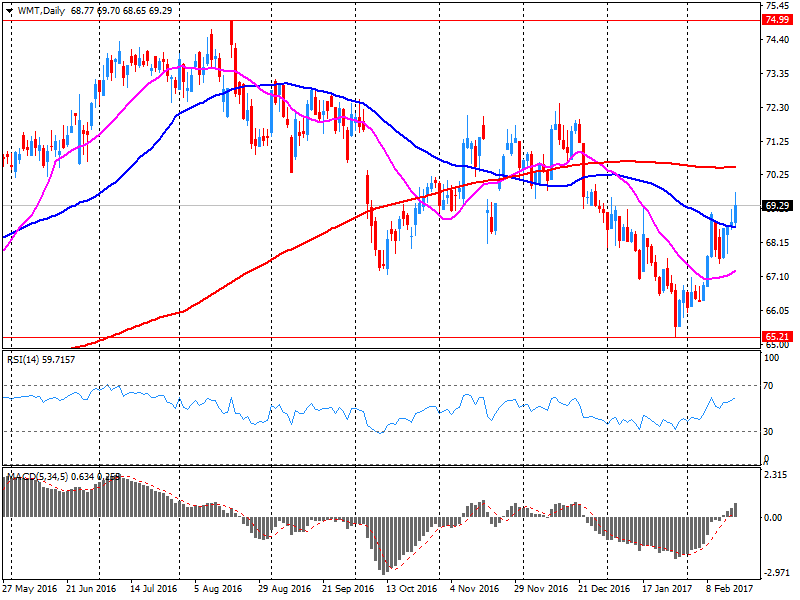Click the MACD scale value -2.971
Image resolution: width=800 pixels, height=600 pixels.
click(x=776, y=573)
